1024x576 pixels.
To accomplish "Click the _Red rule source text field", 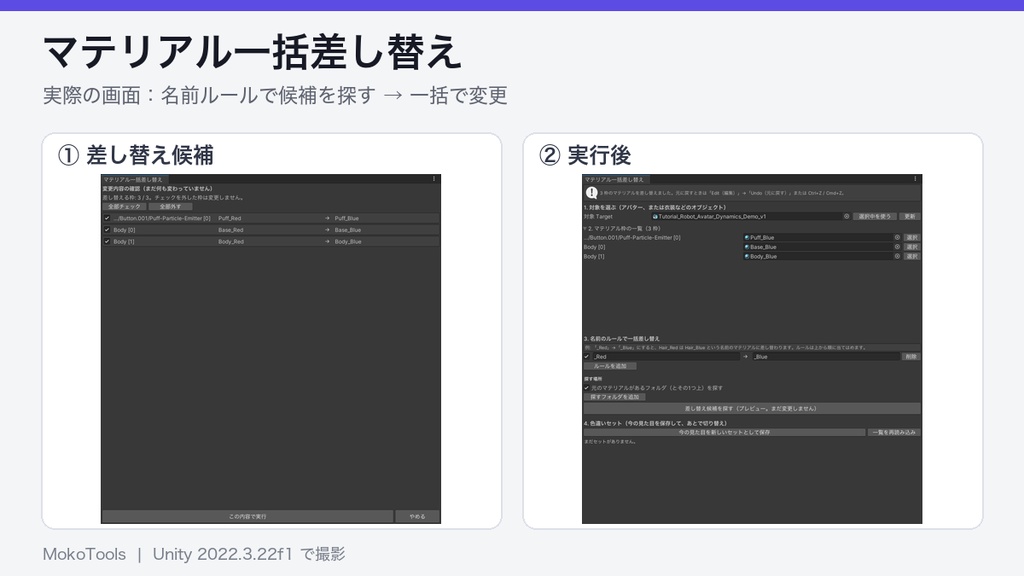I will 665,357.
